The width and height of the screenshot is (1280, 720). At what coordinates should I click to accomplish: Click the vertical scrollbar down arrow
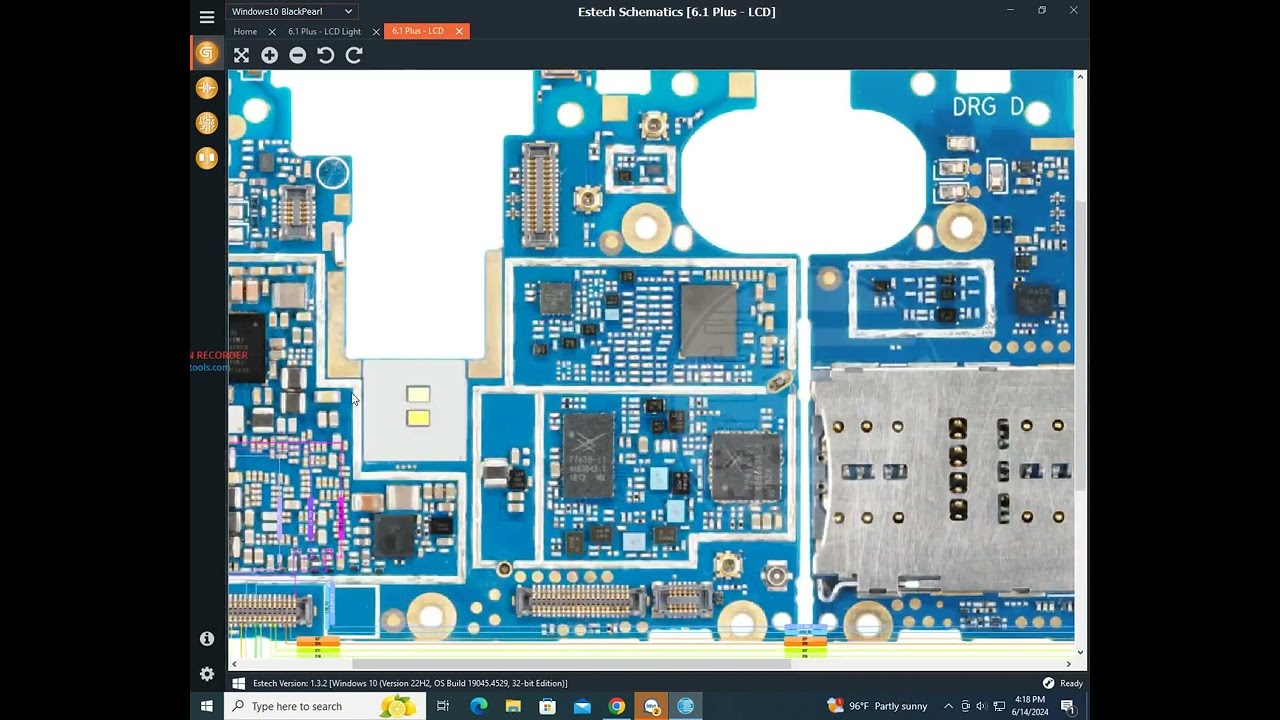[x=1081, y=652]
